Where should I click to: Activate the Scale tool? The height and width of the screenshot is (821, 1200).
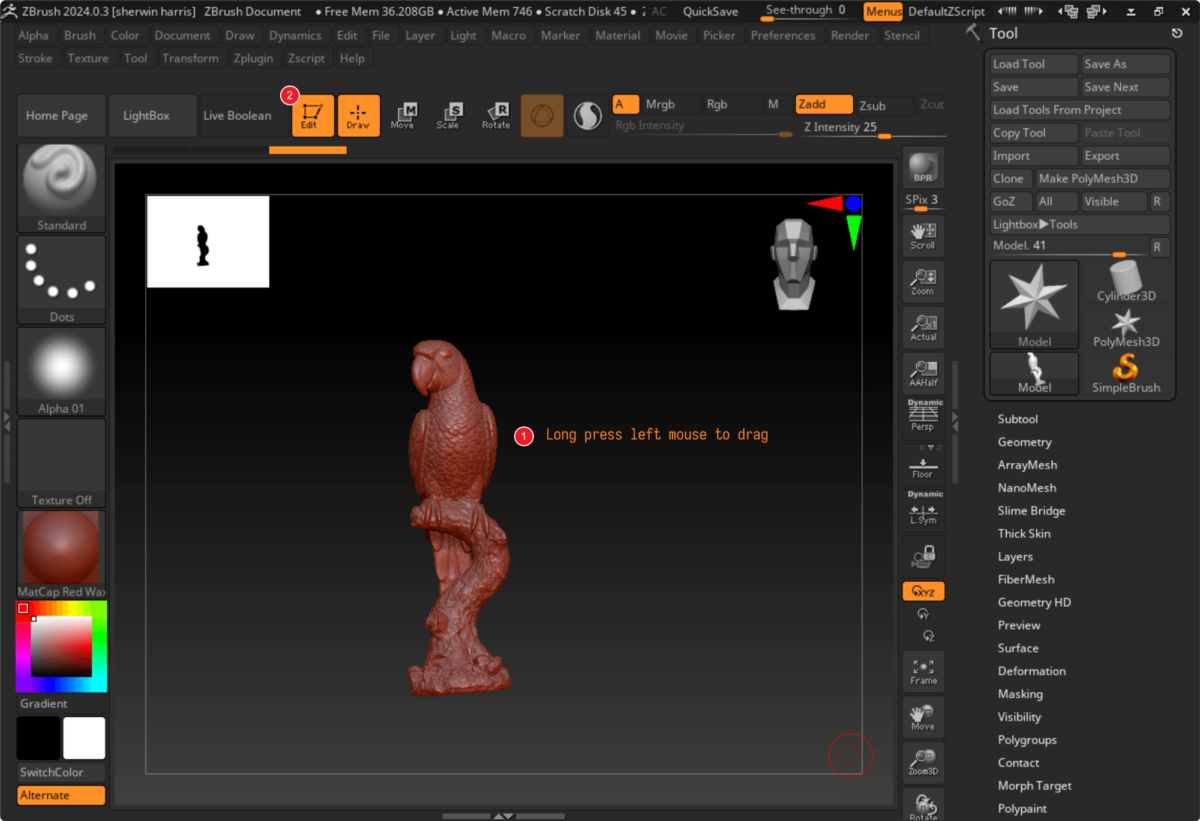click(x=450, y=115)
